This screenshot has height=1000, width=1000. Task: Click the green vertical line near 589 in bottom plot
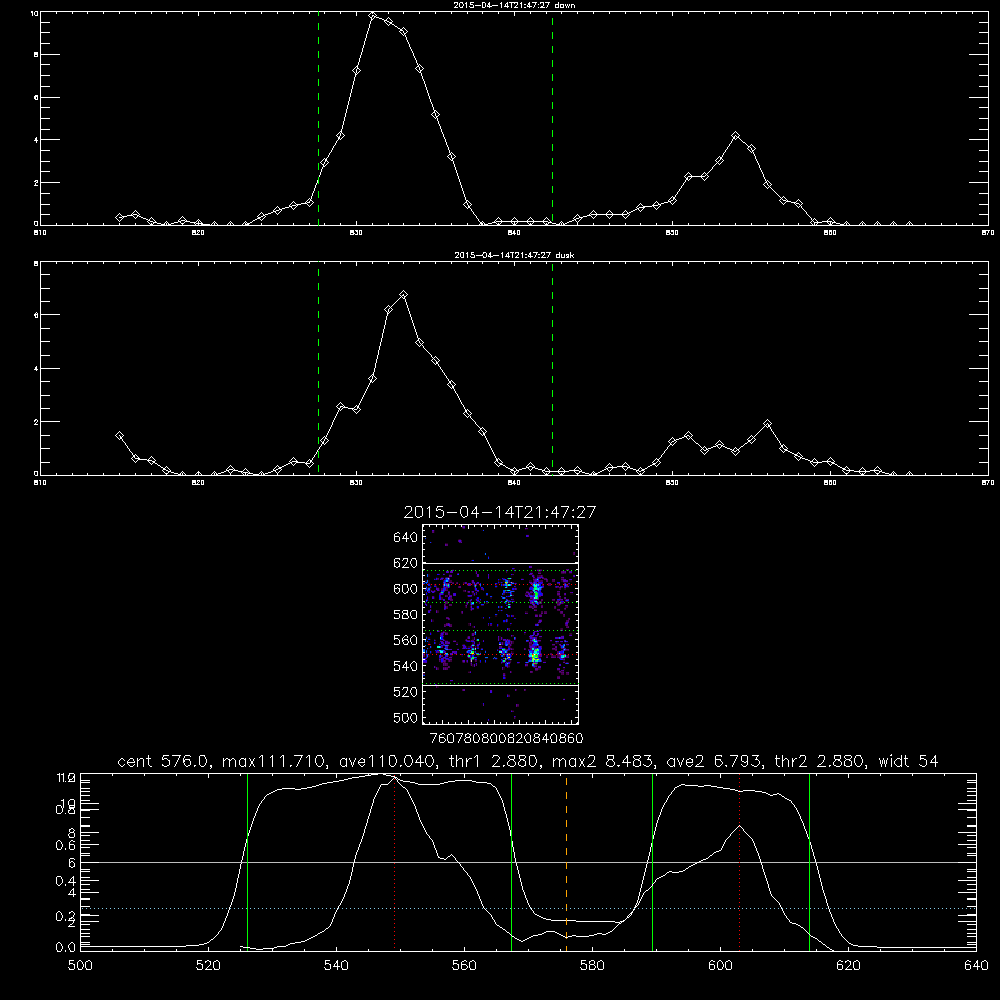click(x=652, y=861)
